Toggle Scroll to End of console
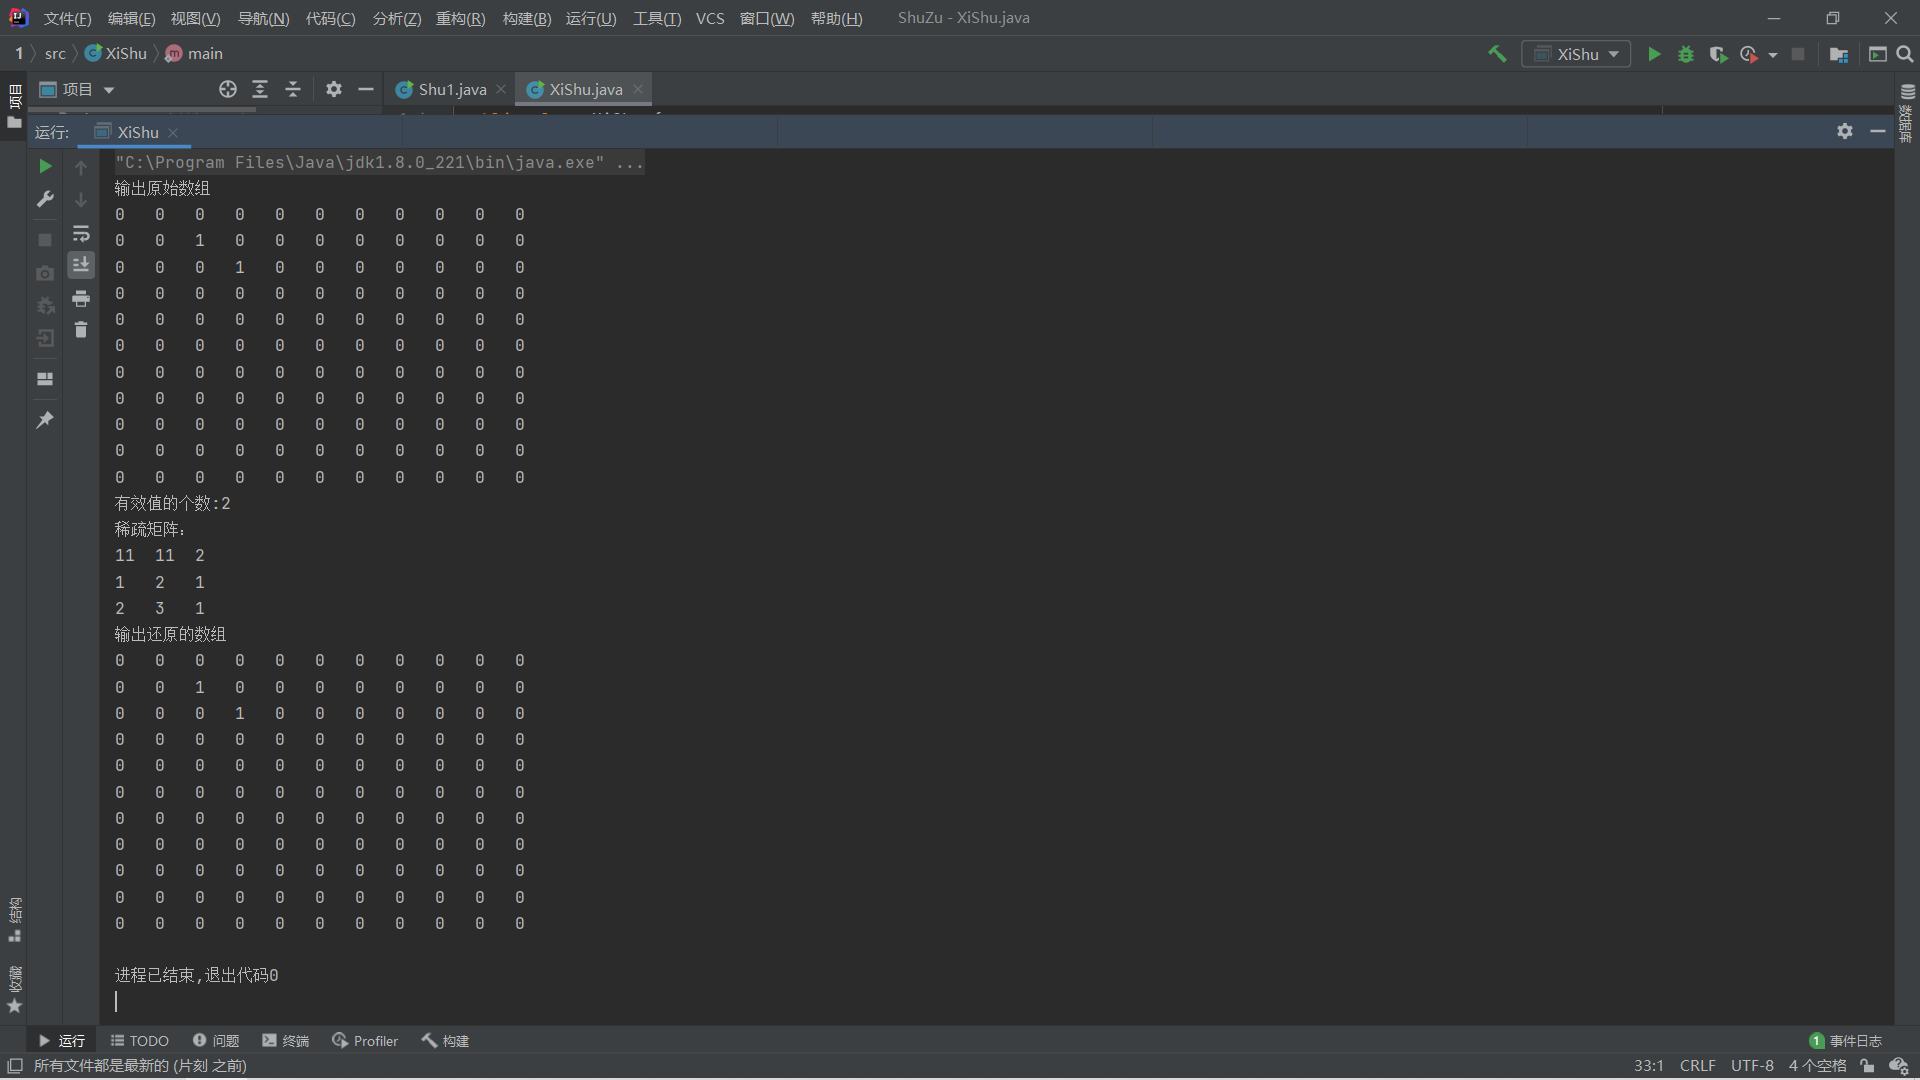 click(81, 265)
